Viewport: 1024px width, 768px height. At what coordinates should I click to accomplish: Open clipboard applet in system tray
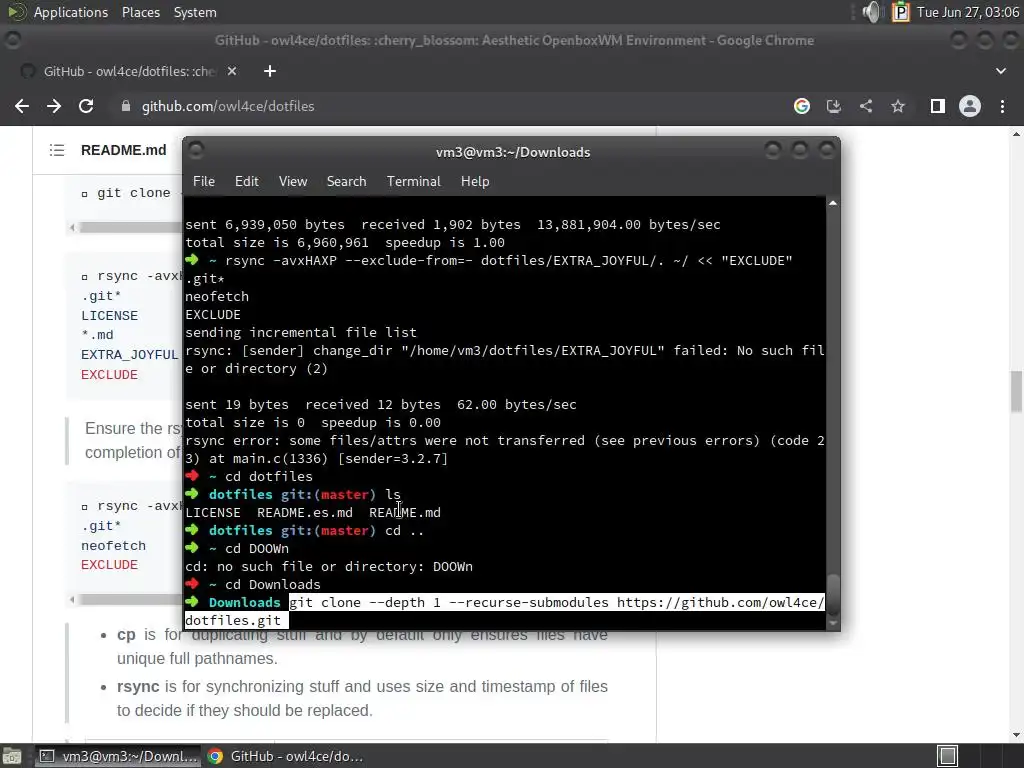901,12
